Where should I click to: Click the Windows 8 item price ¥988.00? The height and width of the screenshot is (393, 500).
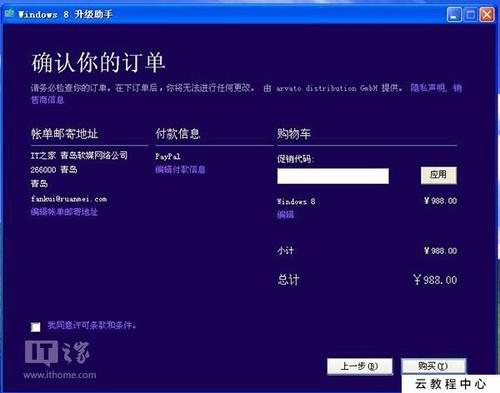click(440, 201)
